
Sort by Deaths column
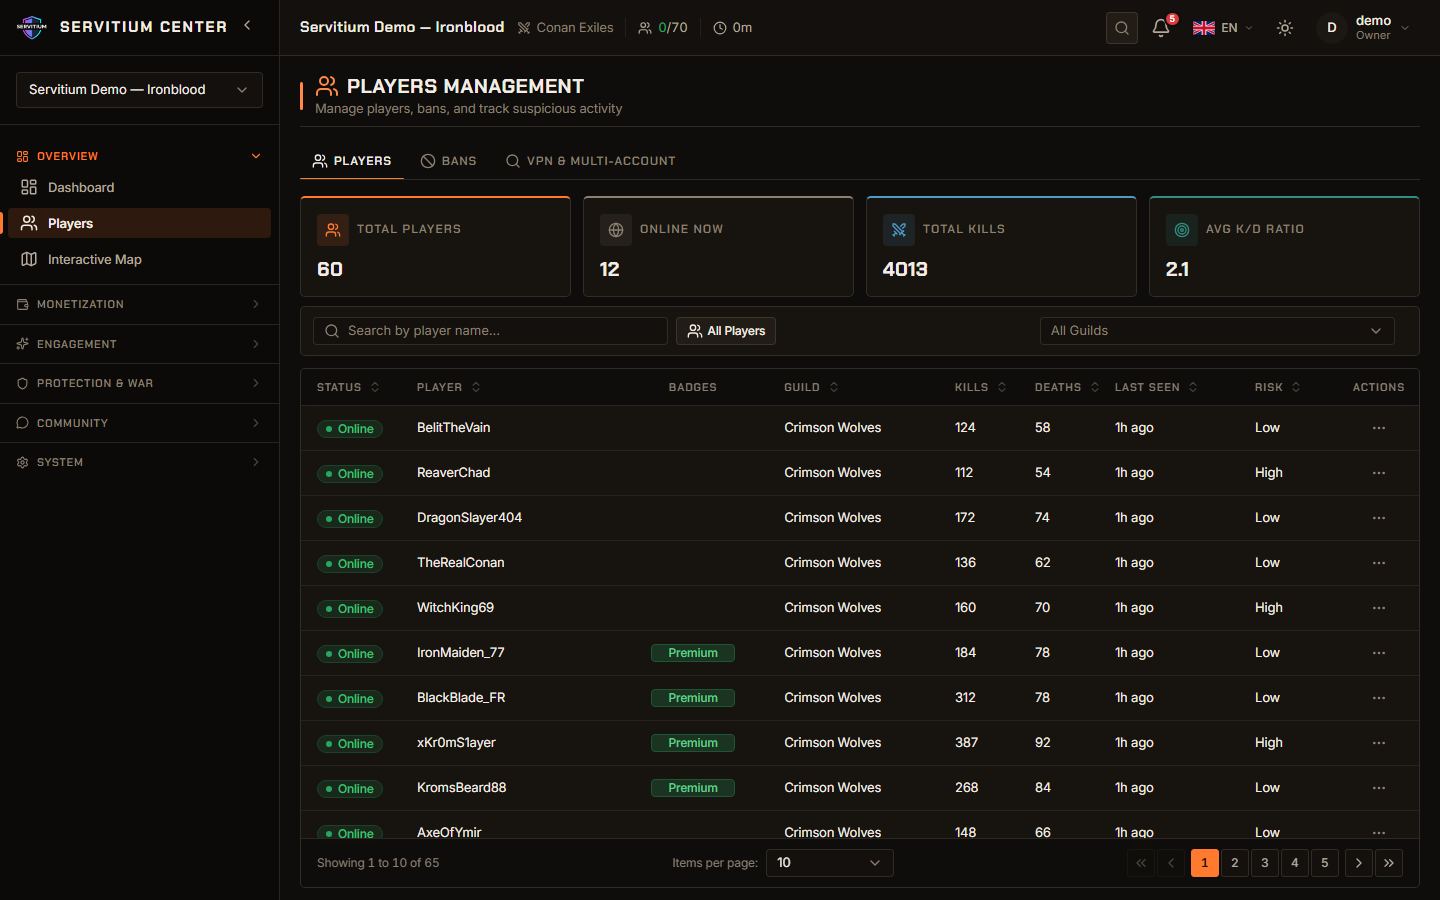coord(1067,387)
